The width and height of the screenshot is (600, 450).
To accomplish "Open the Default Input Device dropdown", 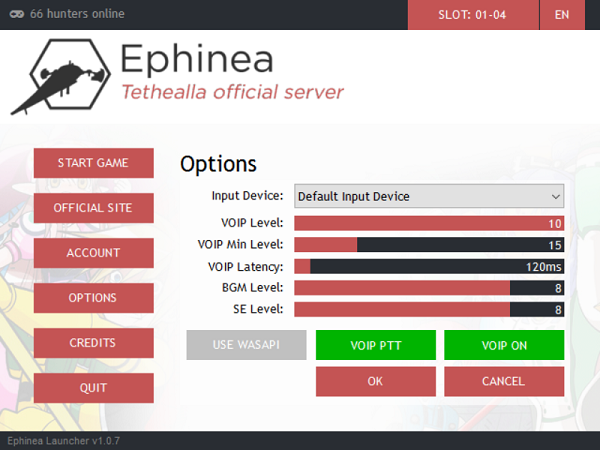I will [429, 196].
